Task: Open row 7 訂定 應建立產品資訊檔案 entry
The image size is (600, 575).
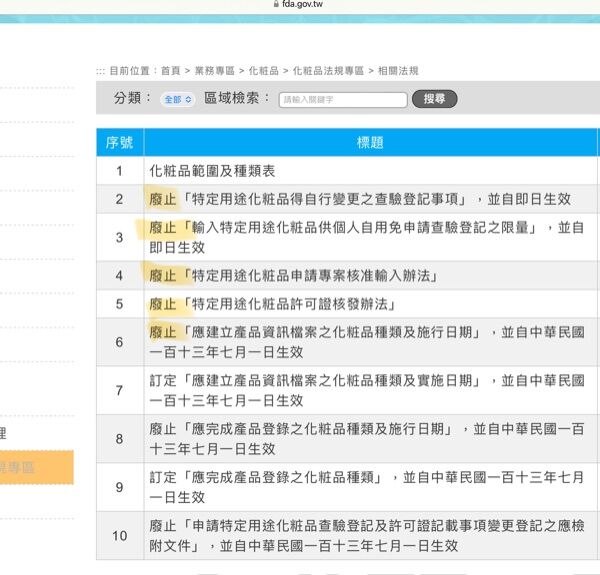Action: (x=366, y=390)
